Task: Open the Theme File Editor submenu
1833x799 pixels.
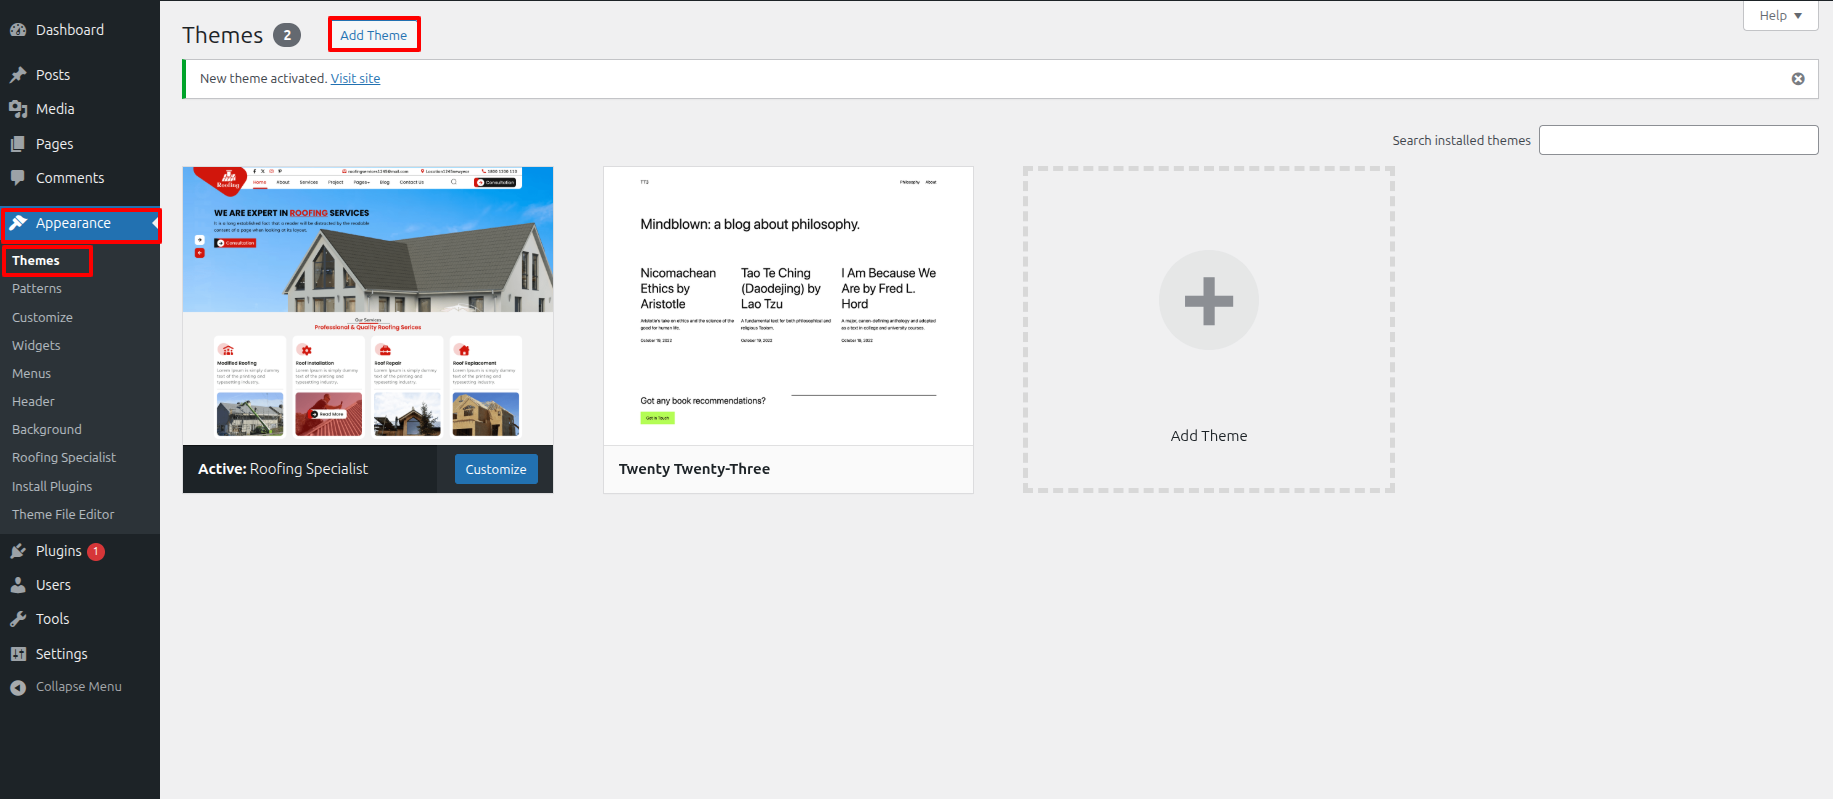Action: 63,514
